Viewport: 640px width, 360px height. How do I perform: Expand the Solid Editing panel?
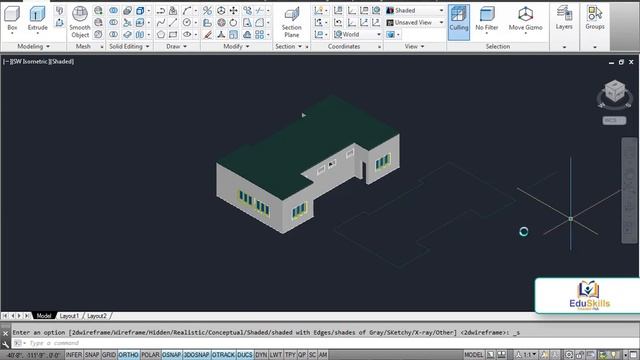pyautogui.click(x=129, y=47)
